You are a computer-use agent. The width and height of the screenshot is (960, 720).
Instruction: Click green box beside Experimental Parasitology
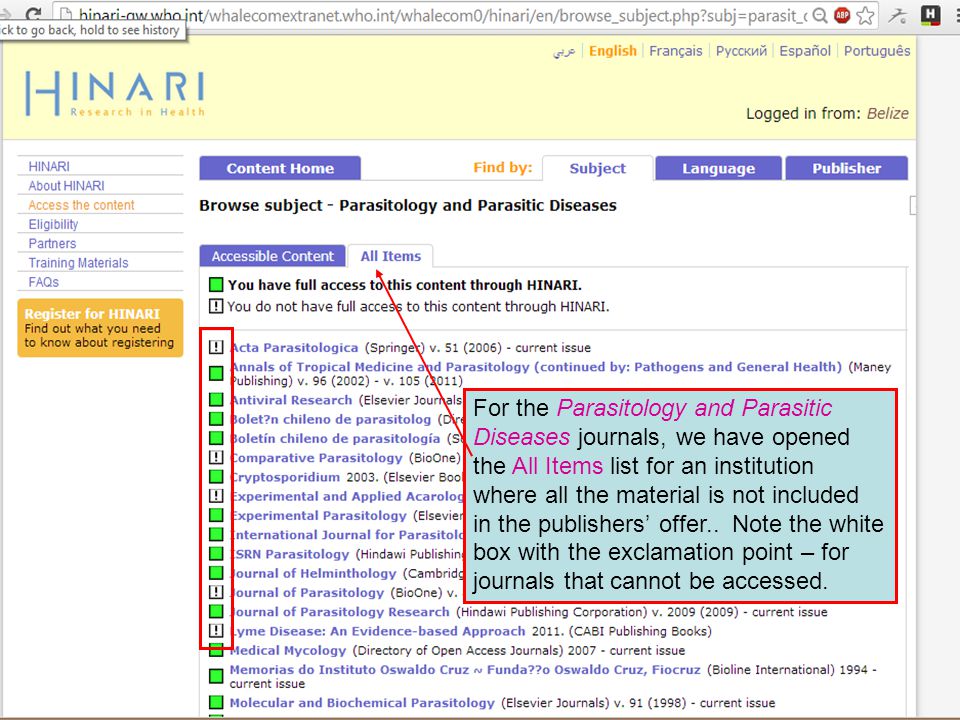pyautogui.click(x=216, y=515)
